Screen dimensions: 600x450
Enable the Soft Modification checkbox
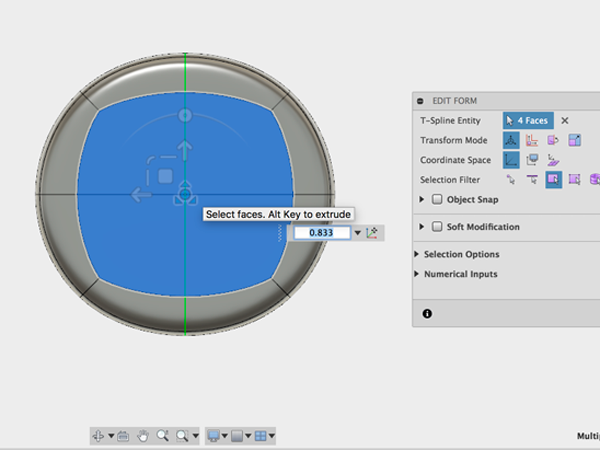pyautogui.click(x=437, y=227)
